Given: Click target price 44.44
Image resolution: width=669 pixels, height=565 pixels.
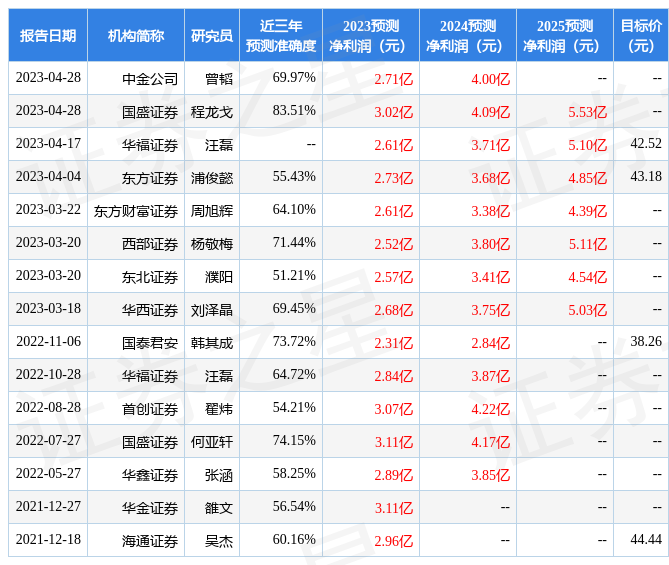Looking at the screenshot, I should coord(646,539).
